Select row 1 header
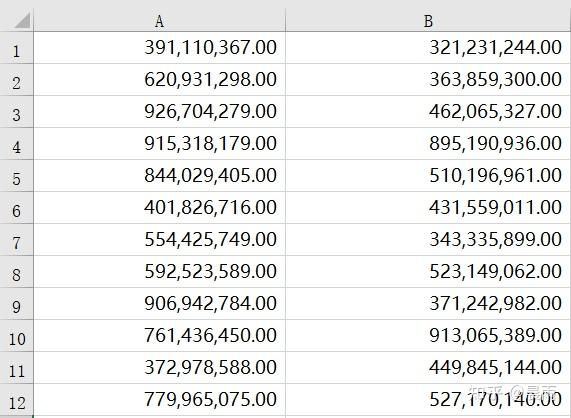Image resolution: width=571 pixels, height=418 pixels. (16, 48)
